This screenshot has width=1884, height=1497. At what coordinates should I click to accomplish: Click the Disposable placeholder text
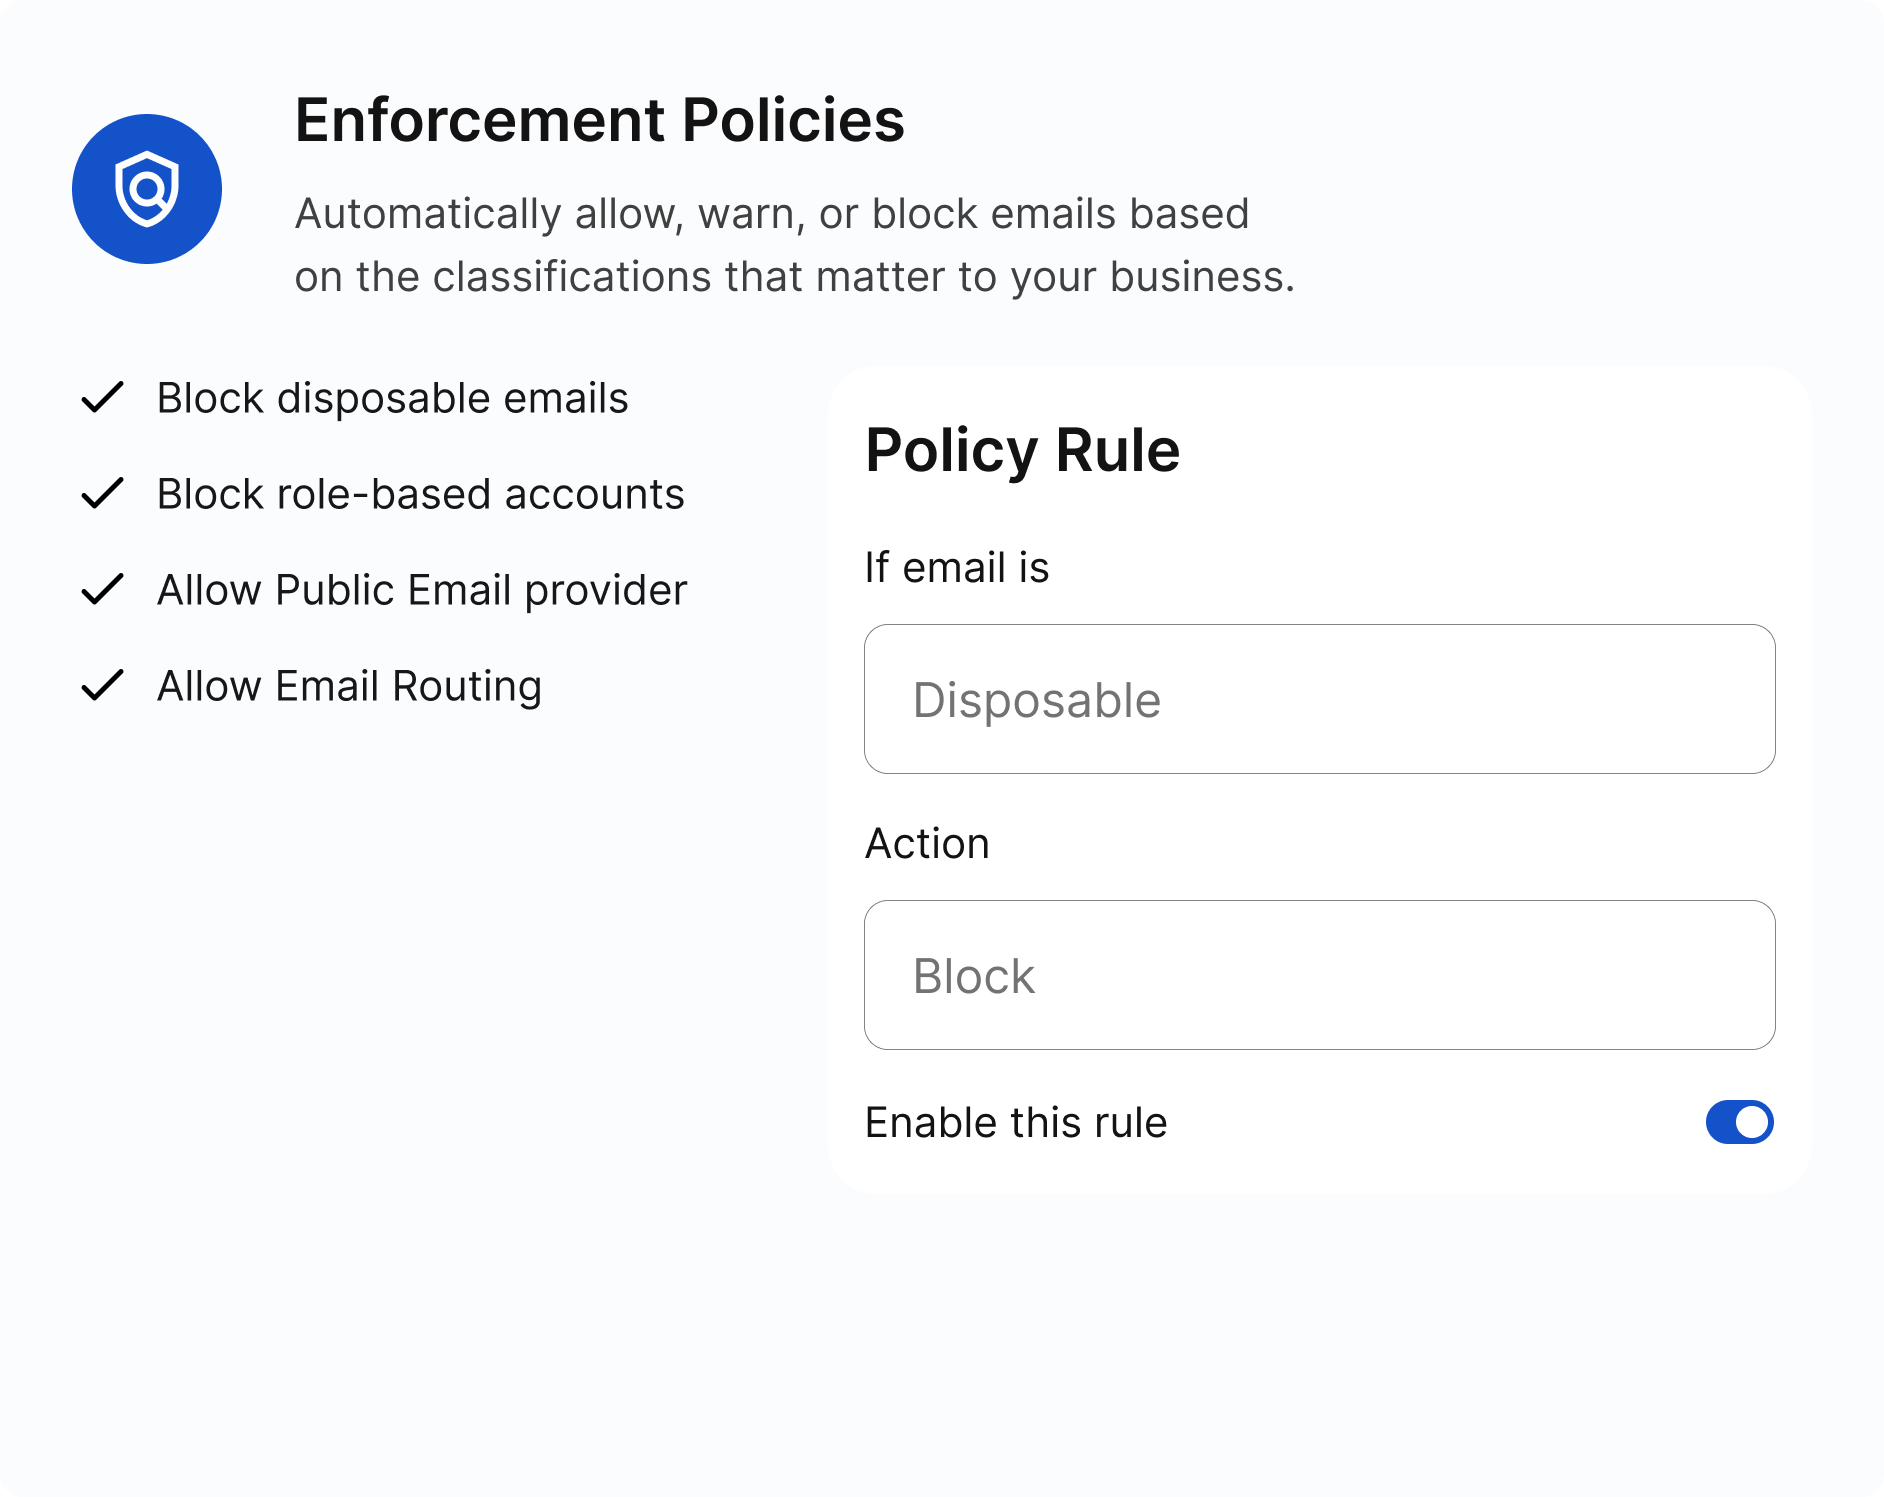(x=1037, y=700)
